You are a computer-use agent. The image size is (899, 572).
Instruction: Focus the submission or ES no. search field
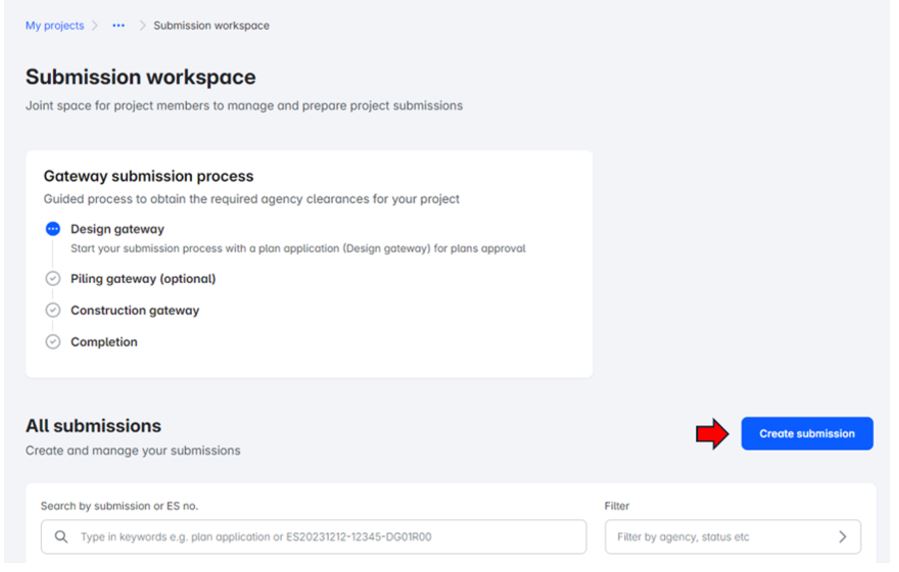pyautogui.click(x=320, y=537)
